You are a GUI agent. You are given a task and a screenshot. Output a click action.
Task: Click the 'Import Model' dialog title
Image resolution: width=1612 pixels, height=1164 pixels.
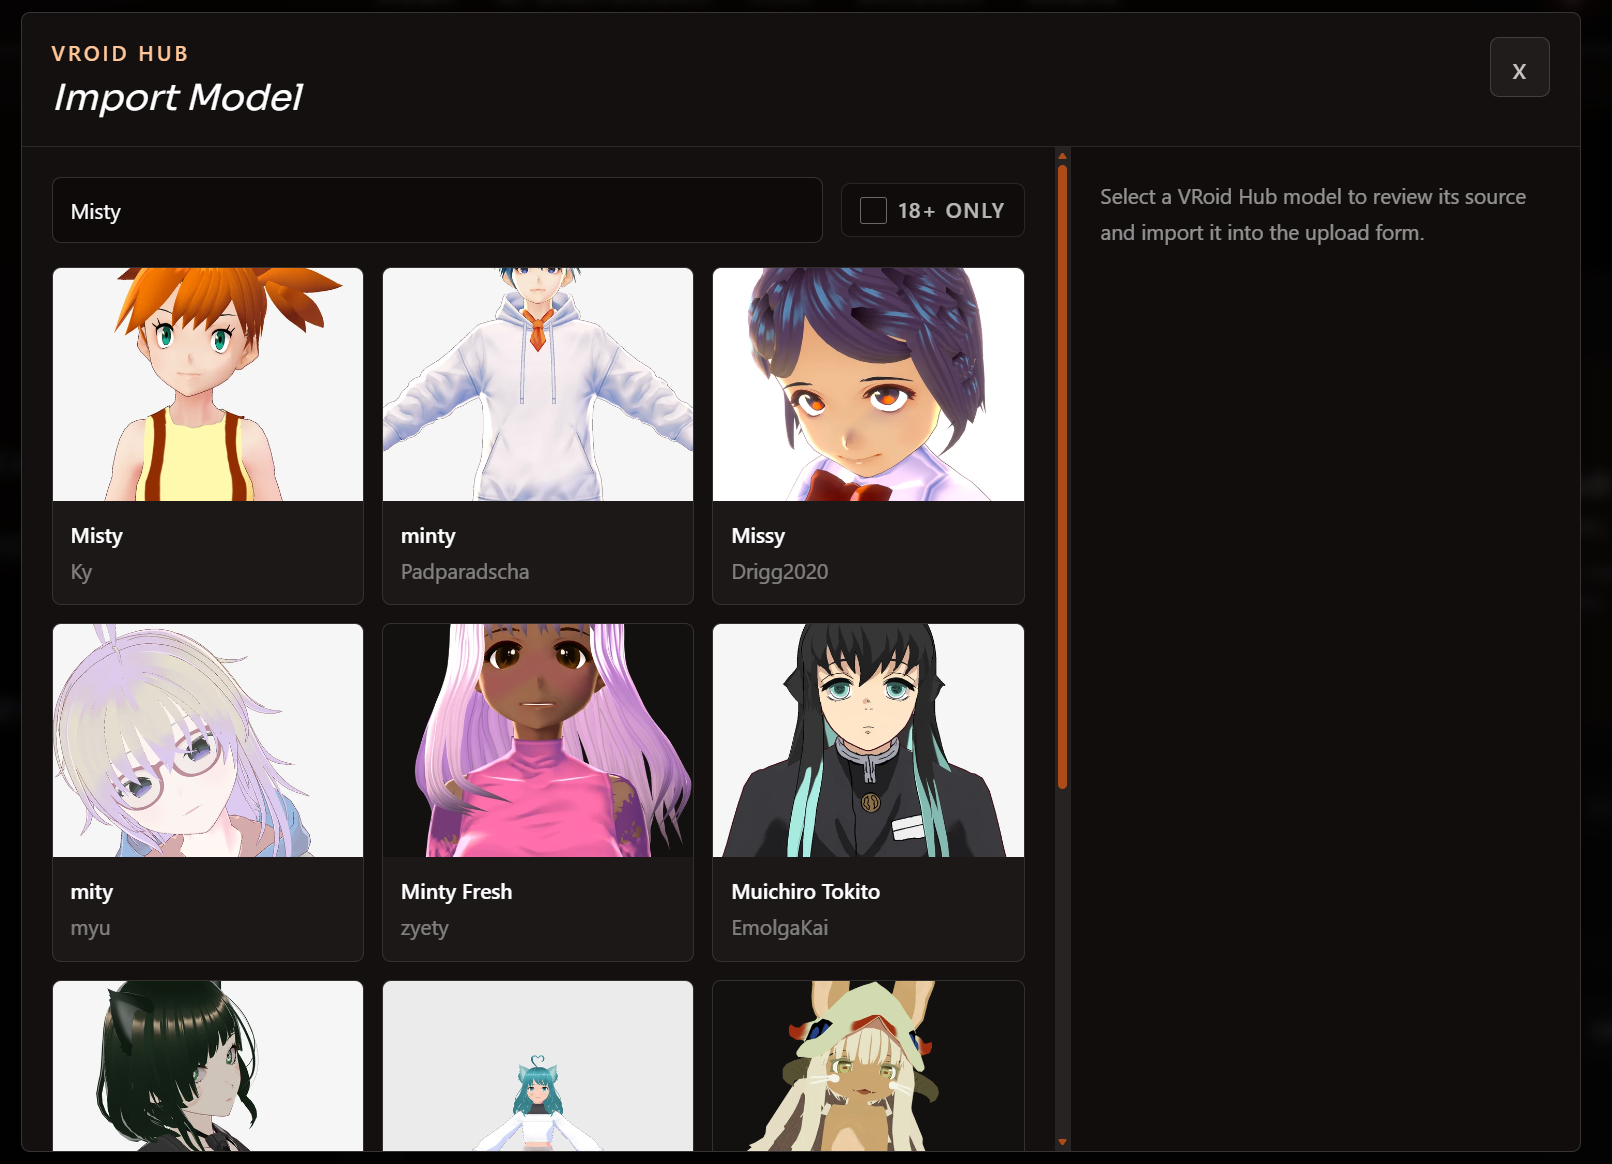178,97
